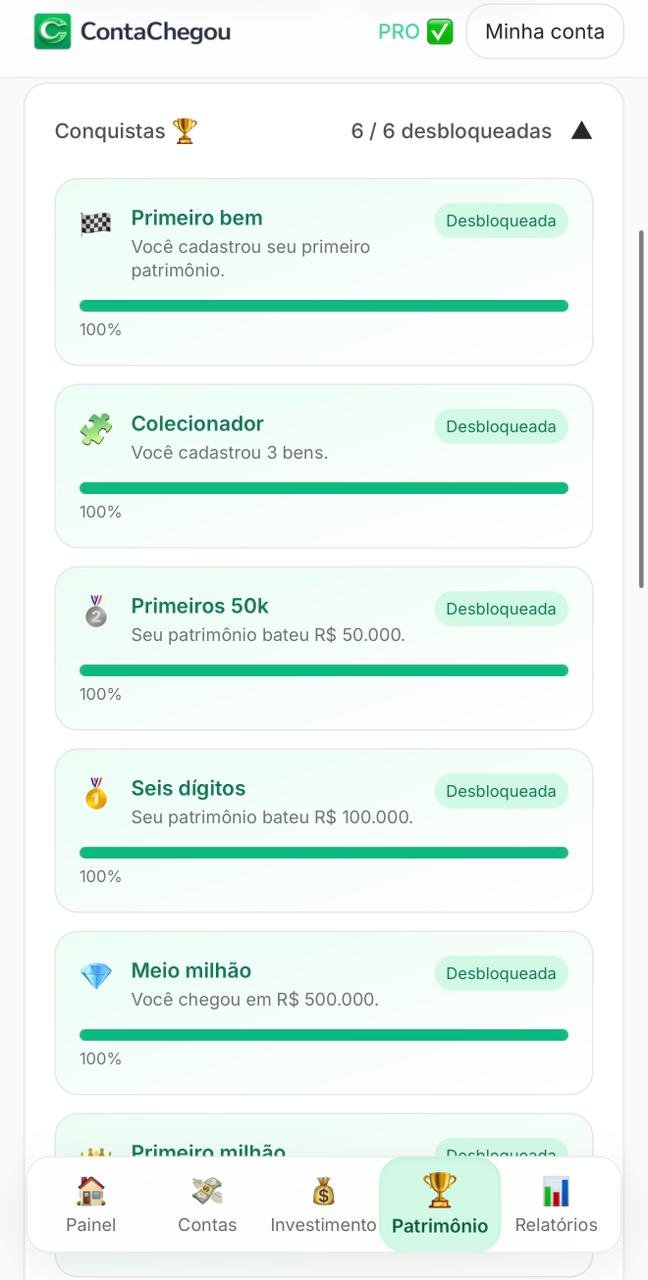Switch to the Patrimônio tab
Screen dimensions: 648x1280
[439, 1205]
